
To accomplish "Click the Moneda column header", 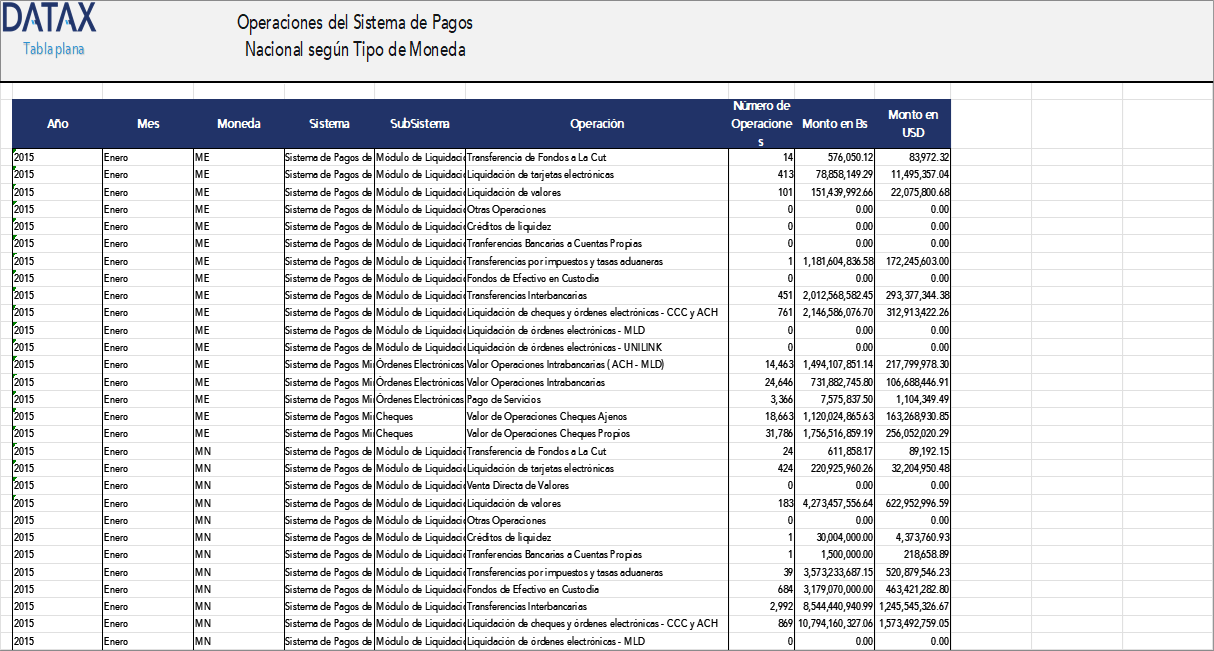I will tap(239, 123).
